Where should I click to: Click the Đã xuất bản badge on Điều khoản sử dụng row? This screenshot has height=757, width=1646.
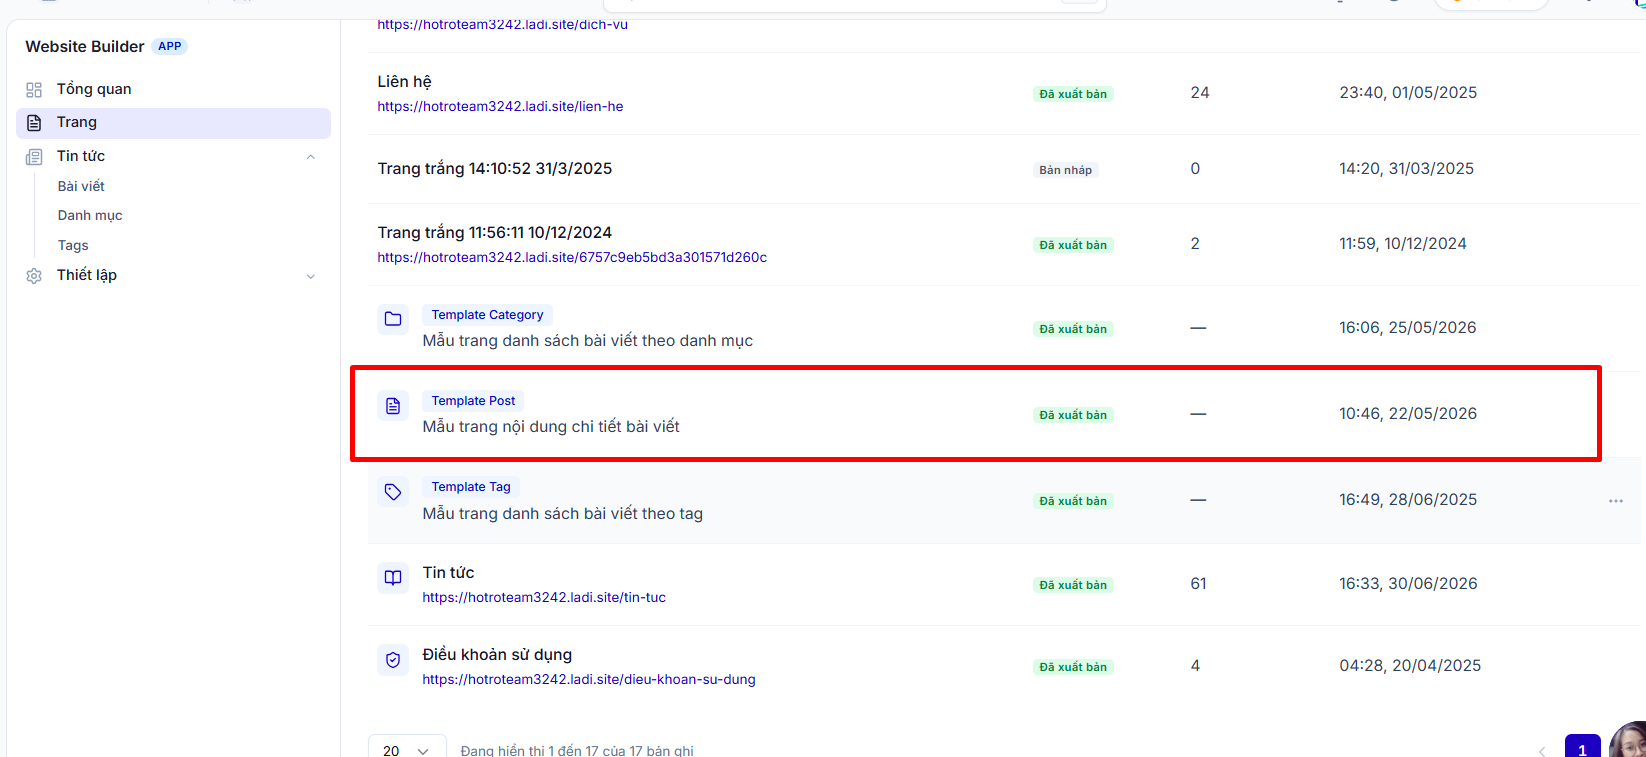pyautogui.click(x=1073, y=667)
